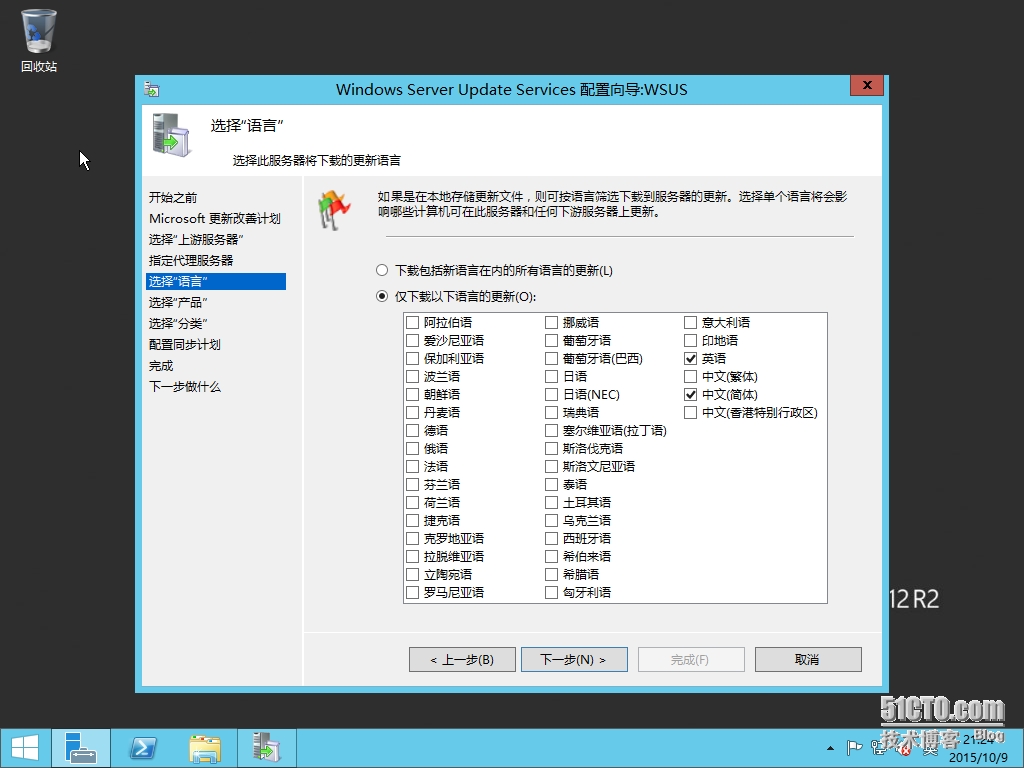Check the 阿拉伯语 language box
This screenshot has height=768, width=1024.
(412, 323)
